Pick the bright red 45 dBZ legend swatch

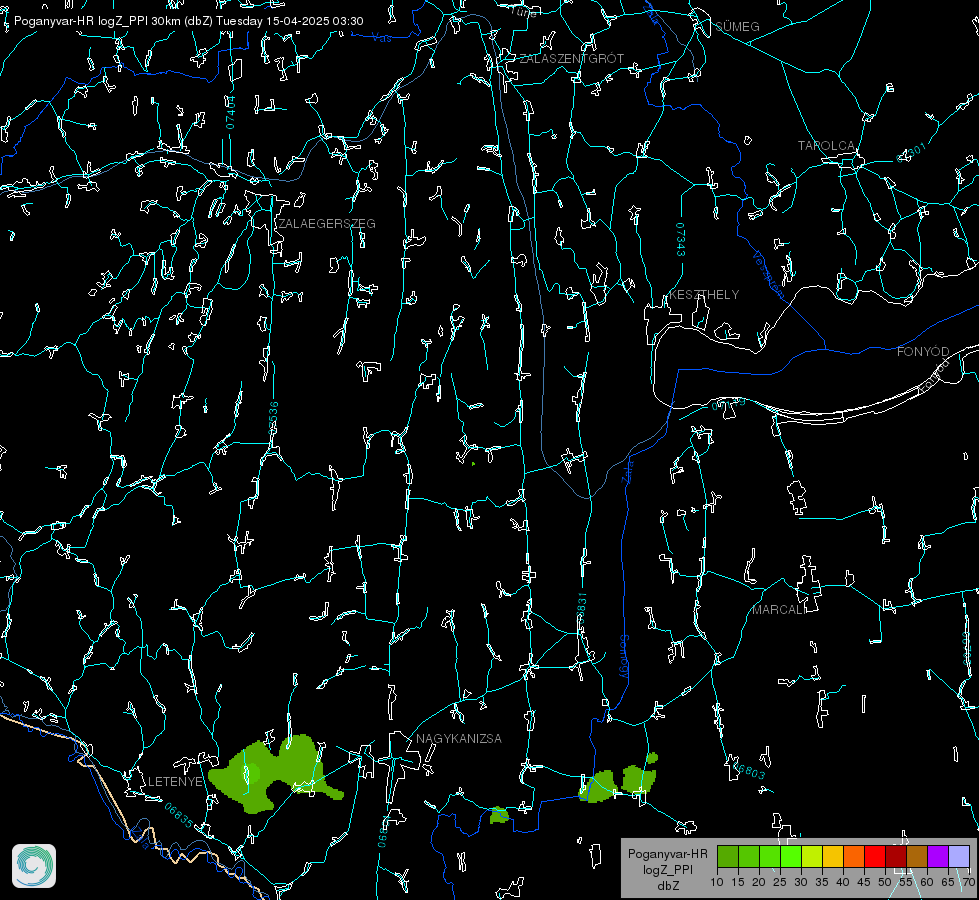(x=875, y=856)
